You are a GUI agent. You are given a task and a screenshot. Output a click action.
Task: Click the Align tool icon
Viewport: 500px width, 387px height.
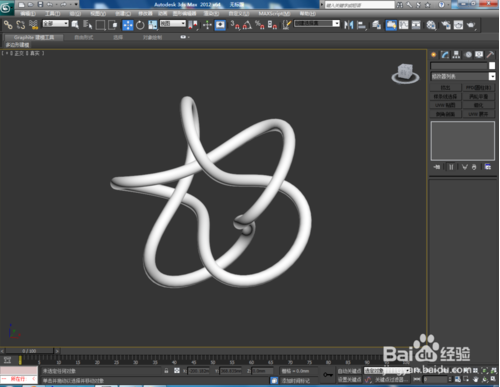361,25
